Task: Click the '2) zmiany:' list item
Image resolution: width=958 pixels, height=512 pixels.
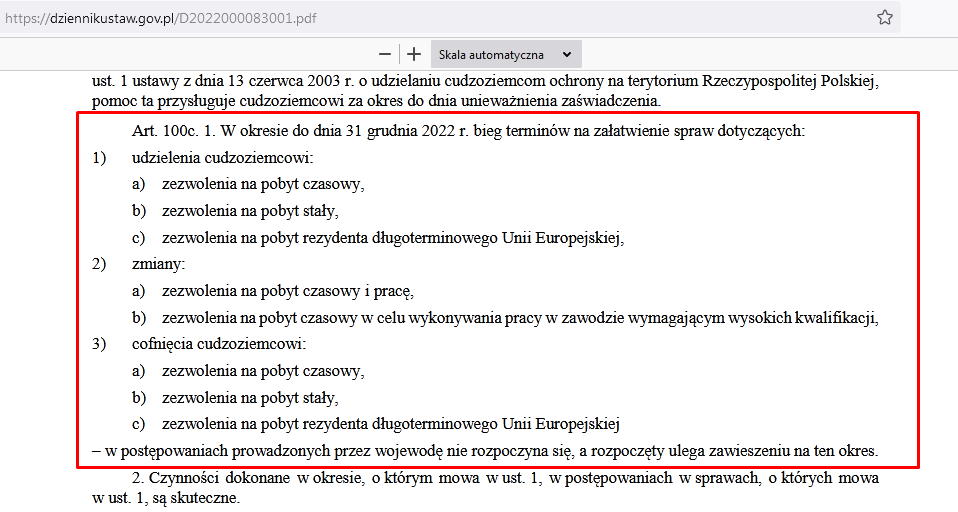Action: 139,264
